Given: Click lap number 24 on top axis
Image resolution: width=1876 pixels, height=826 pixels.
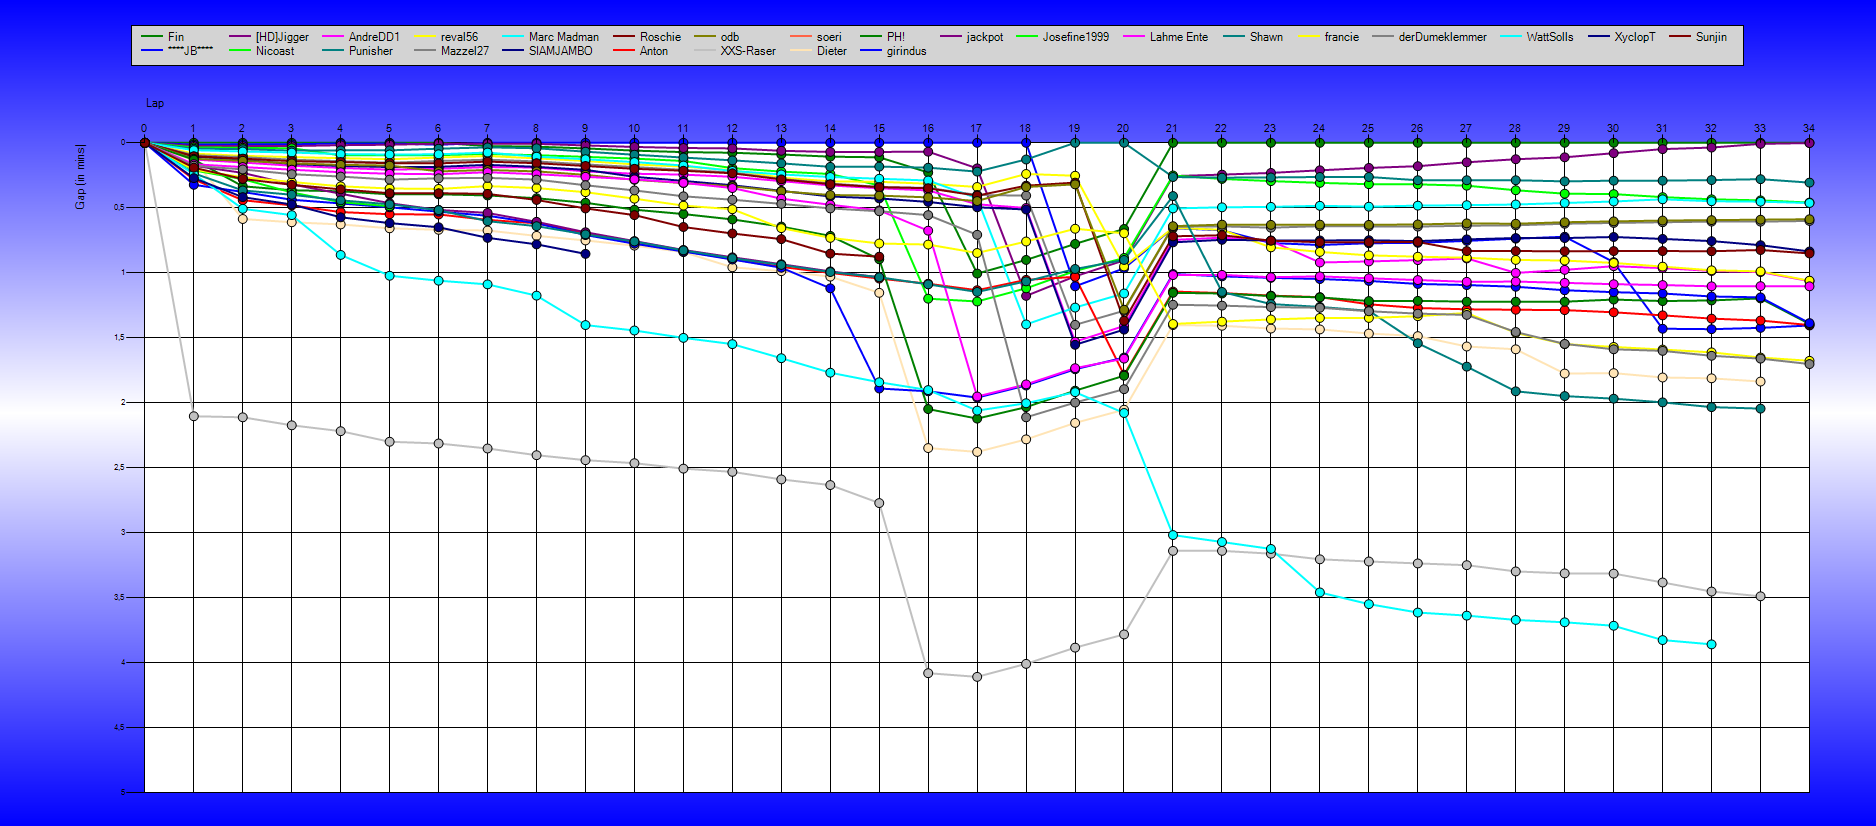Looking at the screenshot, I should tap(1319, 128).
